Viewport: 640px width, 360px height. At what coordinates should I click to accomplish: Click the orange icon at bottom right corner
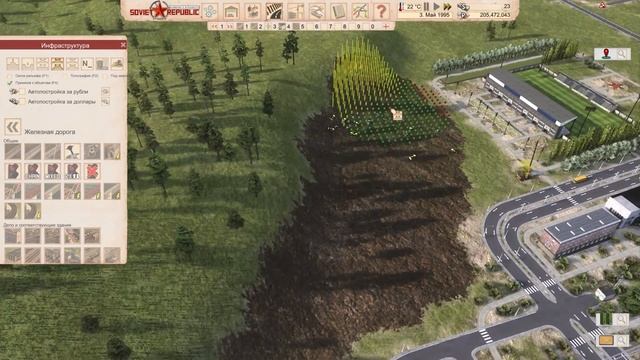(606, 340)
